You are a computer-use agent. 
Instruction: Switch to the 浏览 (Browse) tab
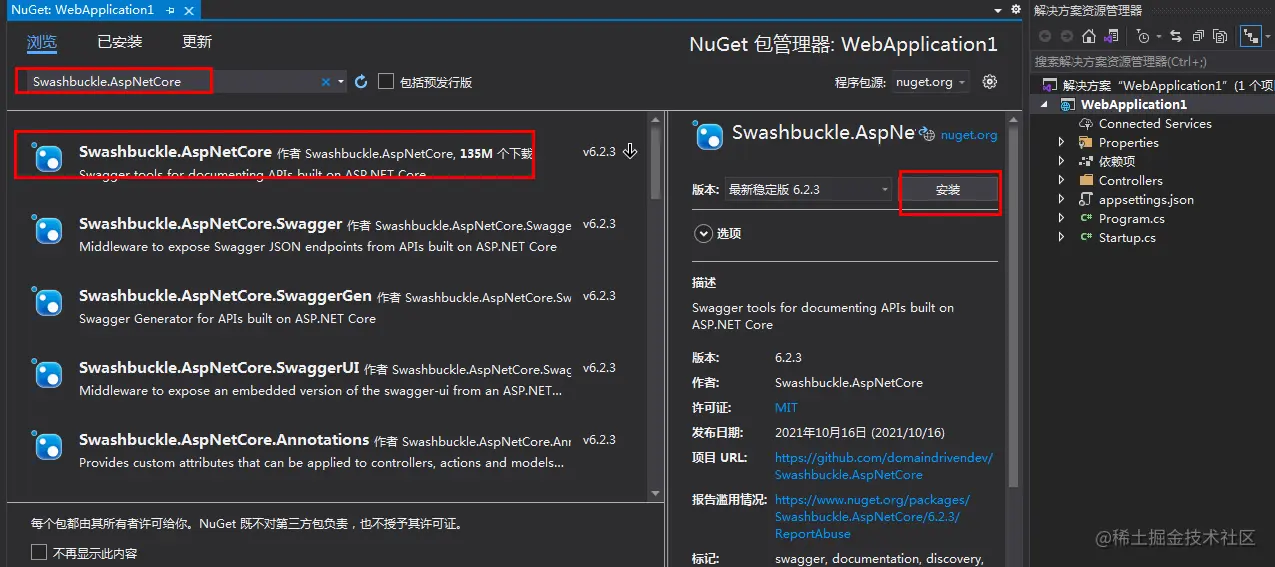coord(42,42)
